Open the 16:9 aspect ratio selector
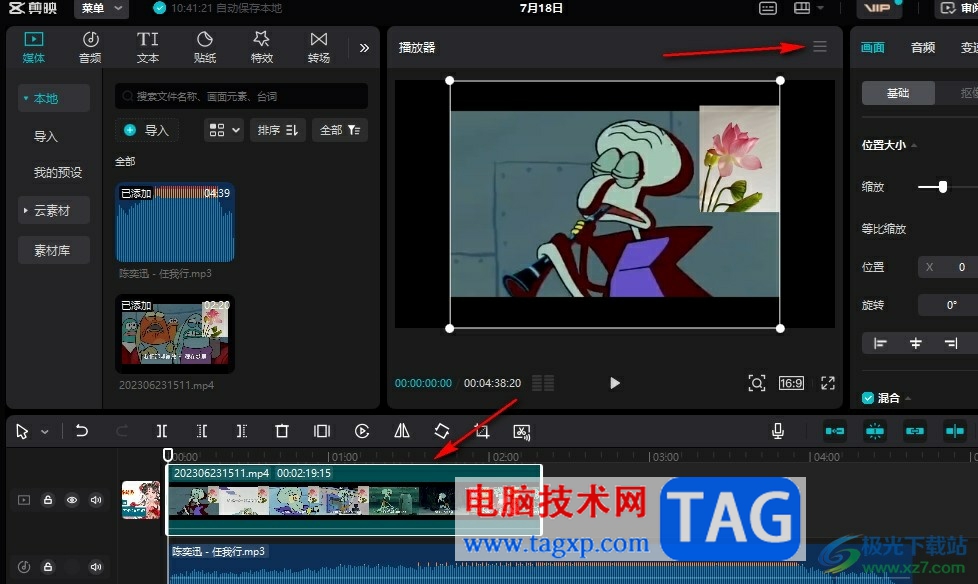978x584 pixels. pyautogui.click(x=791, y=383)
